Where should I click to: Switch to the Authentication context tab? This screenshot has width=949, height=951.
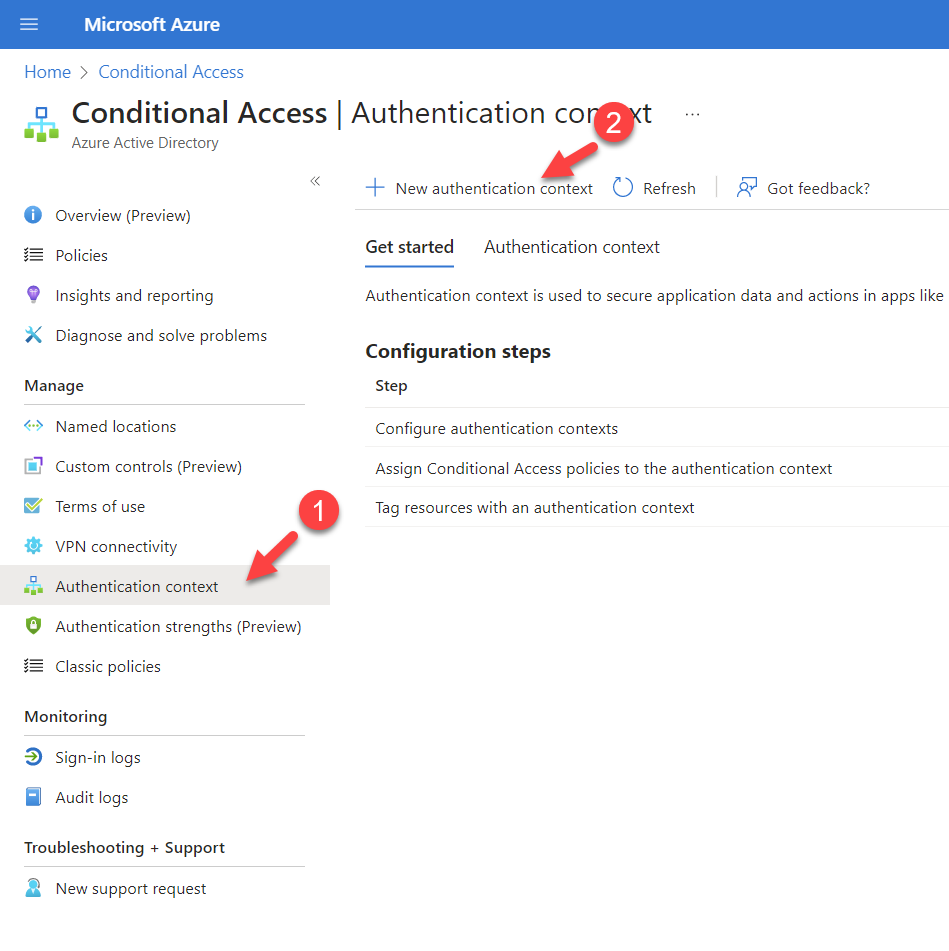click(x=571, y=247)
